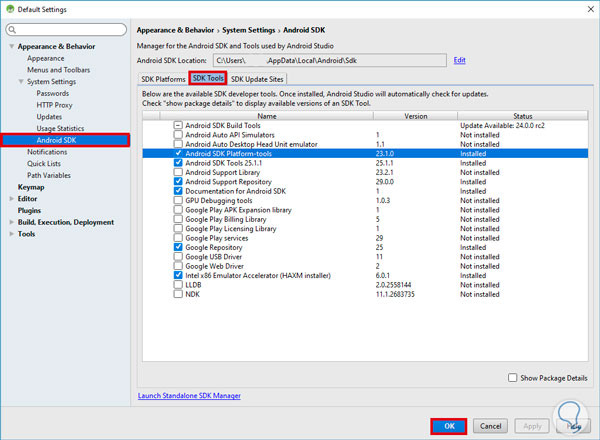Sort by Name column header
The width and height of the screenshot is (600, 440).
pyautogui.click(x=266, y=116)
